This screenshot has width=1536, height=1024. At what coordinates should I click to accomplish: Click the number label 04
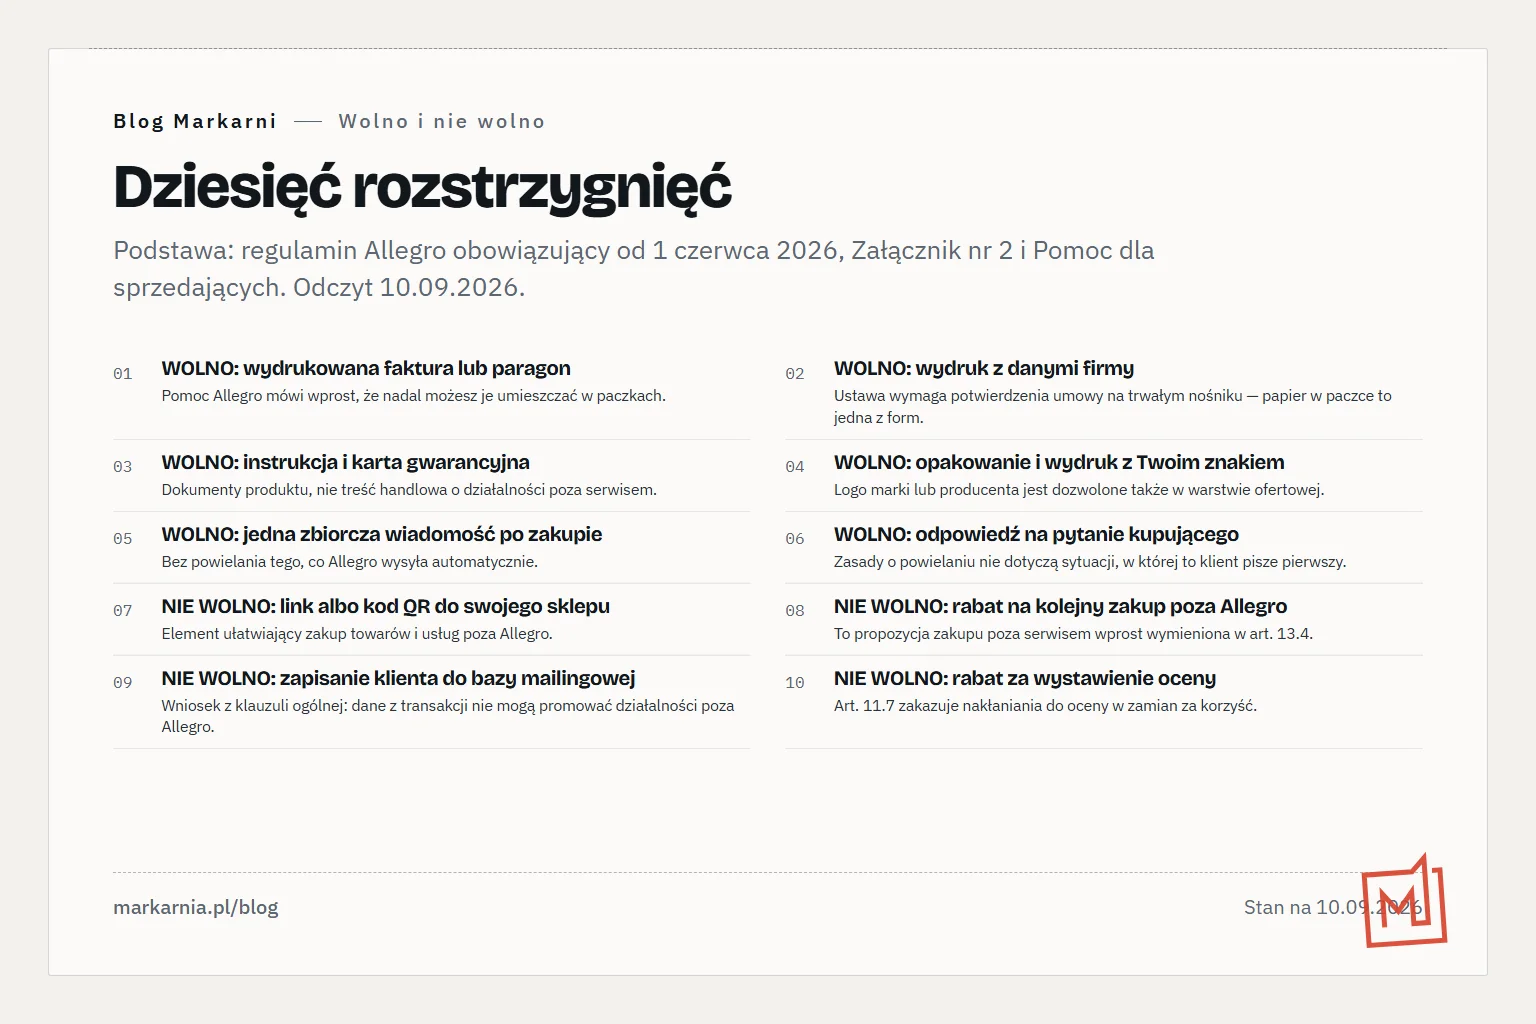tap(795, 467)
